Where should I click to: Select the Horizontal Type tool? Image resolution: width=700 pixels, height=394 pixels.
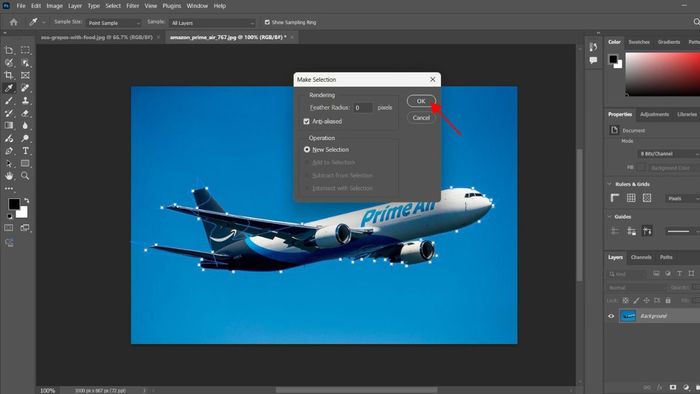click(25, 151)
